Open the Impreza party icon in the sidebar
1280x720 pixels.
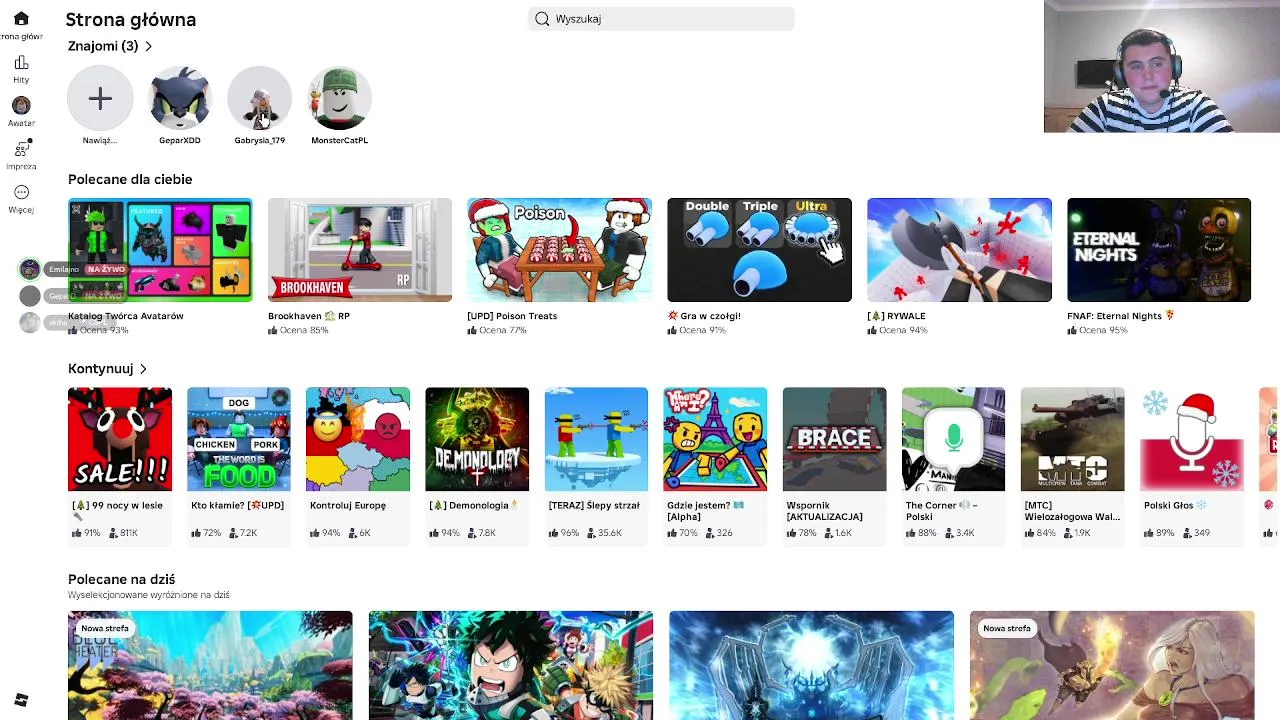tap(21, 149)
